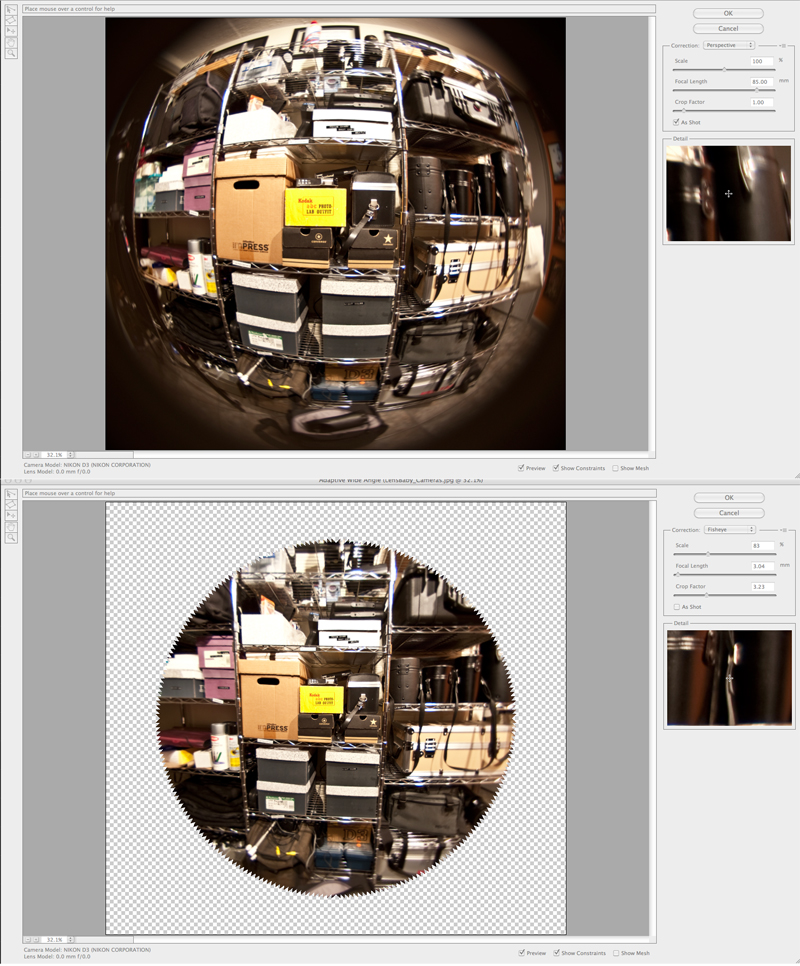Select the Move tool in the upper dialog
This screenshot has width=800, height=966.
(11, 31)
